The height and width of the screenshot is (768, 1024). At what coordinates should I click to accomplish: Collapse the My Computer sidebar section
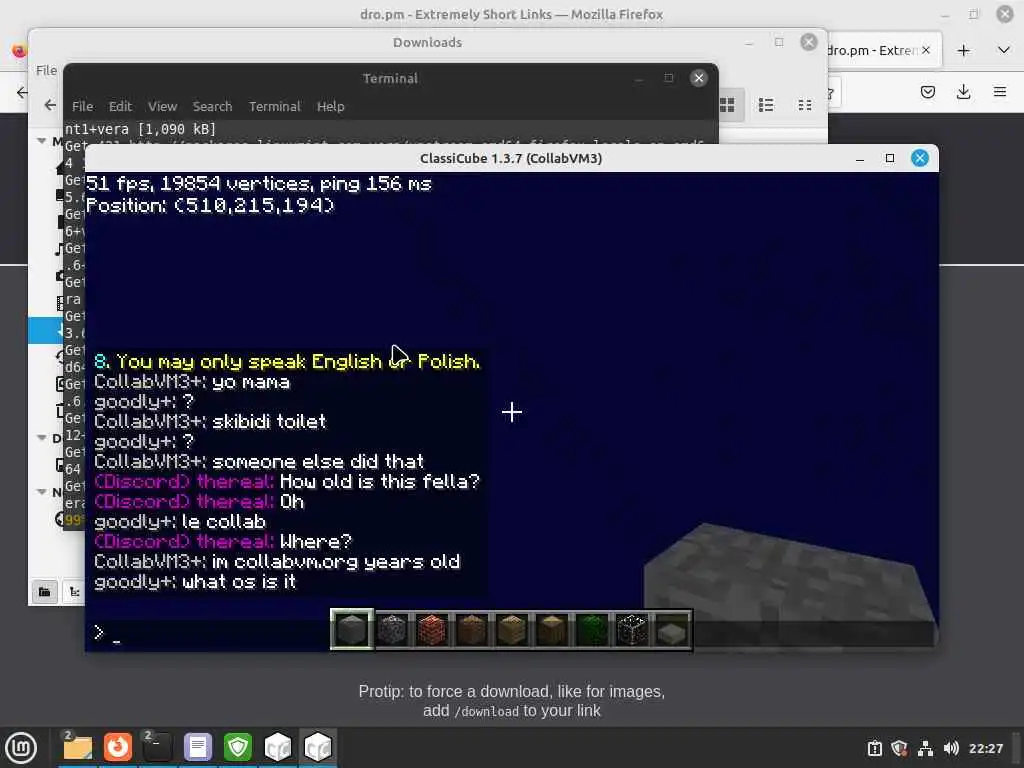click(x=42, y=140)
